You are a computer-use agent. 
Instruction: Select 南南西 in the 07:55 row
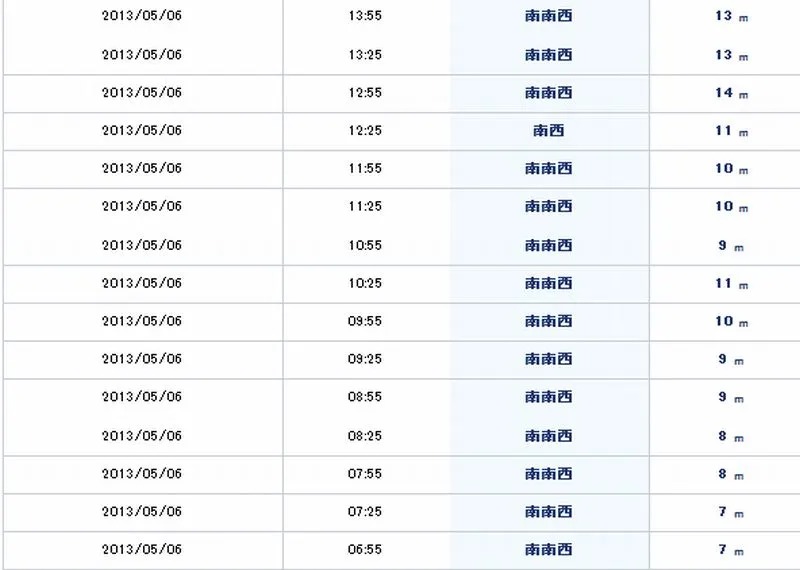coord(549,474)
